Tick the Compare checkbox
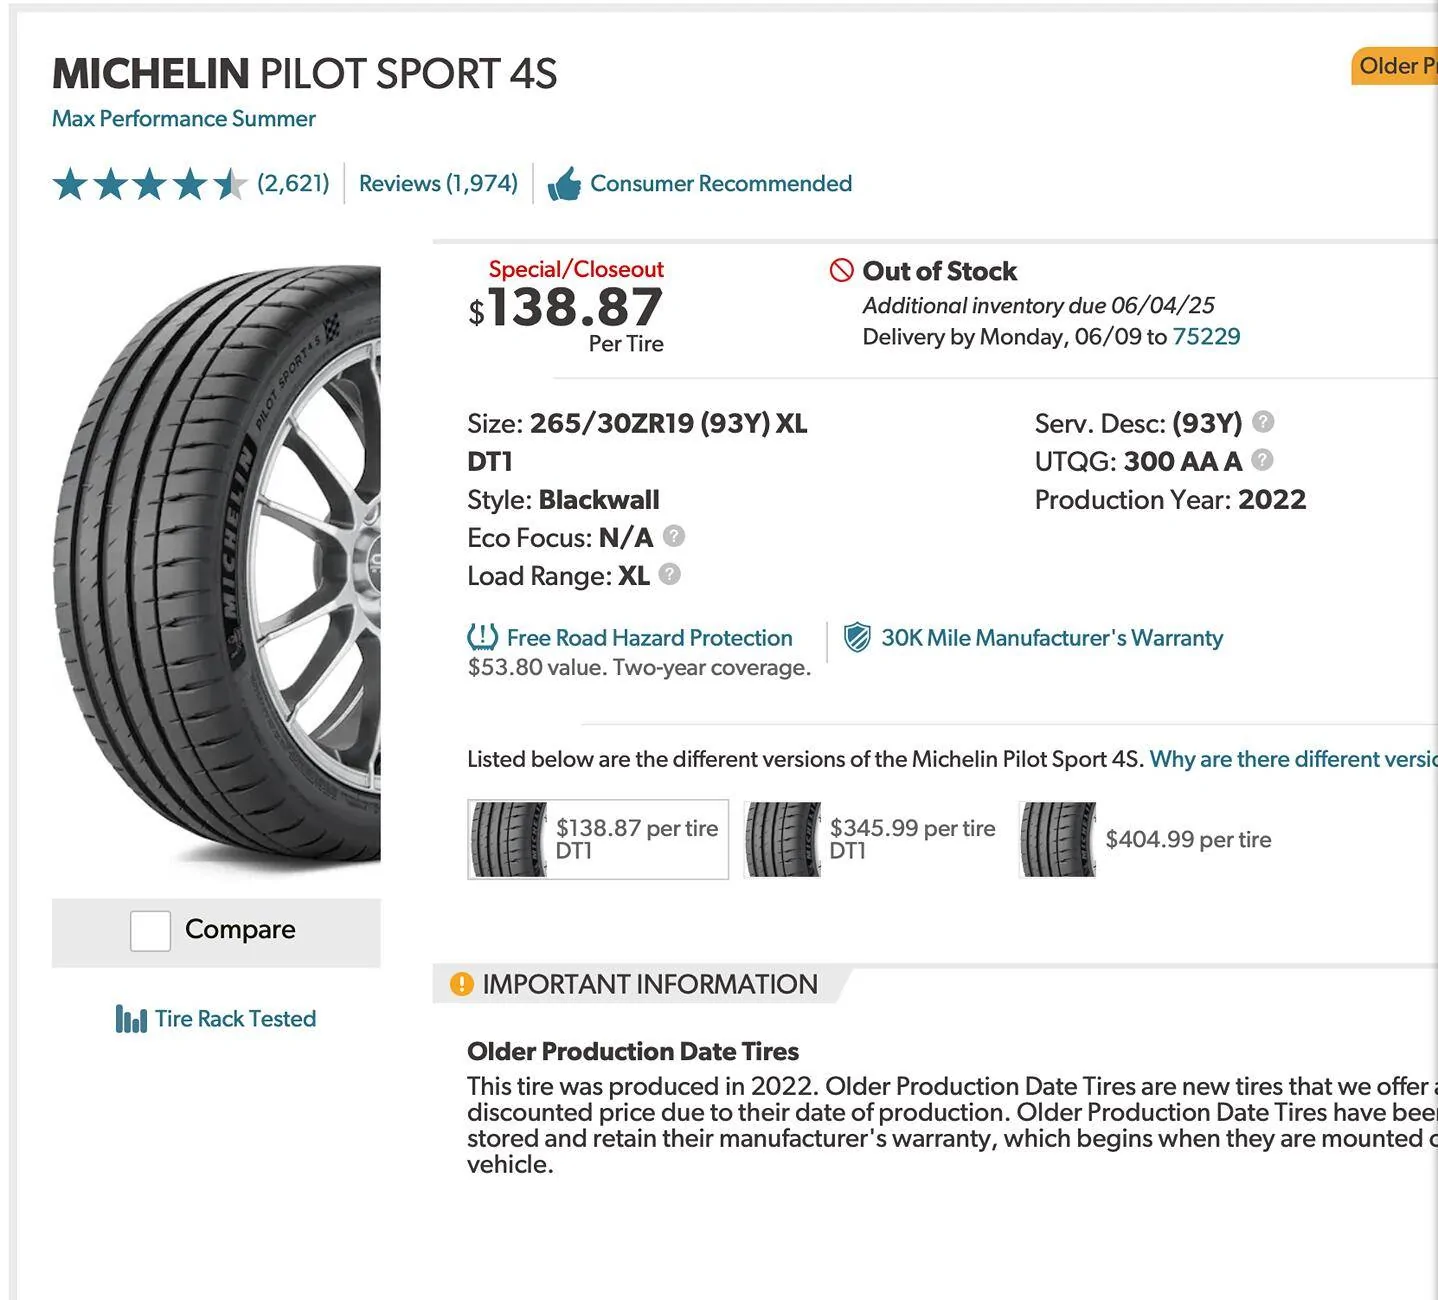 point(150,931)
